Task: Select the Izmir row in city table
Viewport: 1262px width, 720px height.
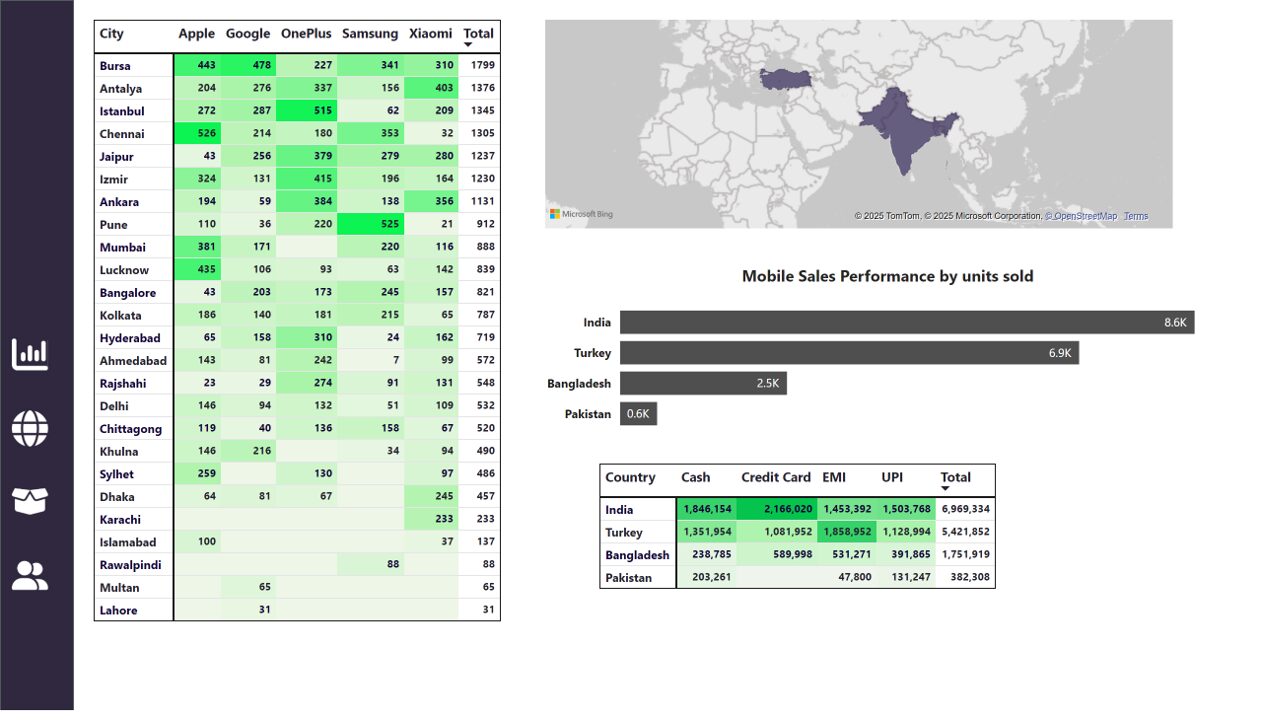Action: tap(297, 179)
